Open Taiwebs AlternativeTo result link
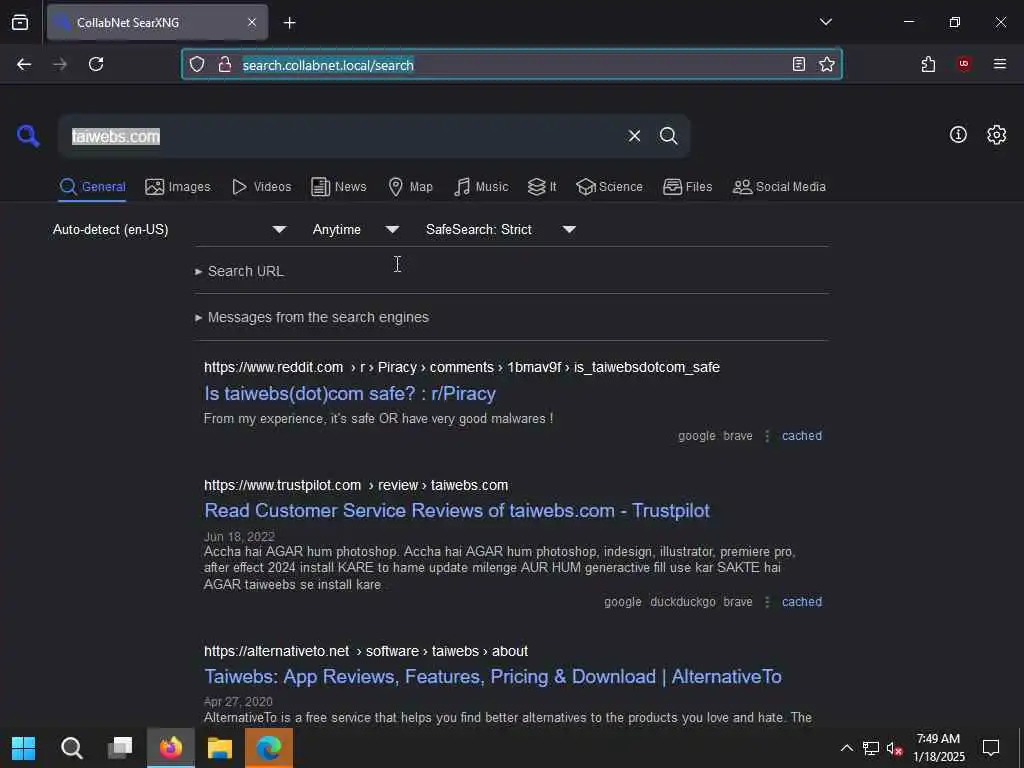The image size is (1024, 768). [493, 676]
